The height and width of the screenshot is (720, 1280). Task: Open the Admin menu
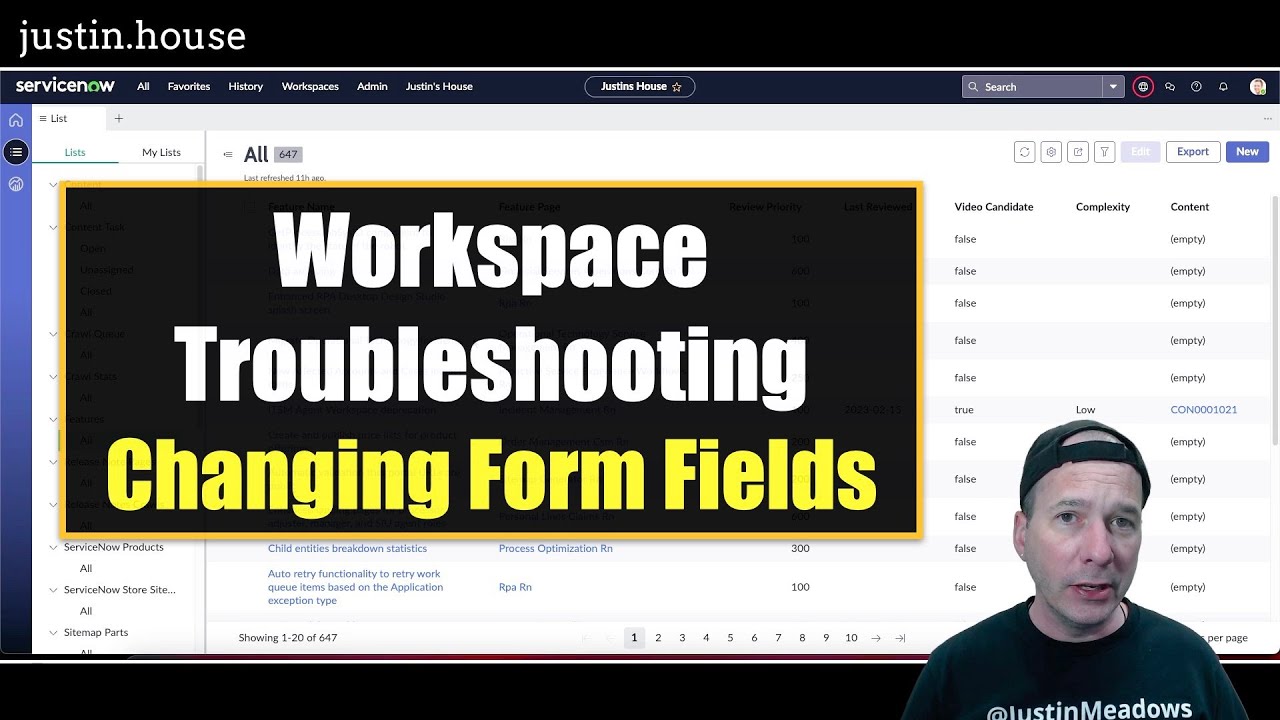pos(372,87)
